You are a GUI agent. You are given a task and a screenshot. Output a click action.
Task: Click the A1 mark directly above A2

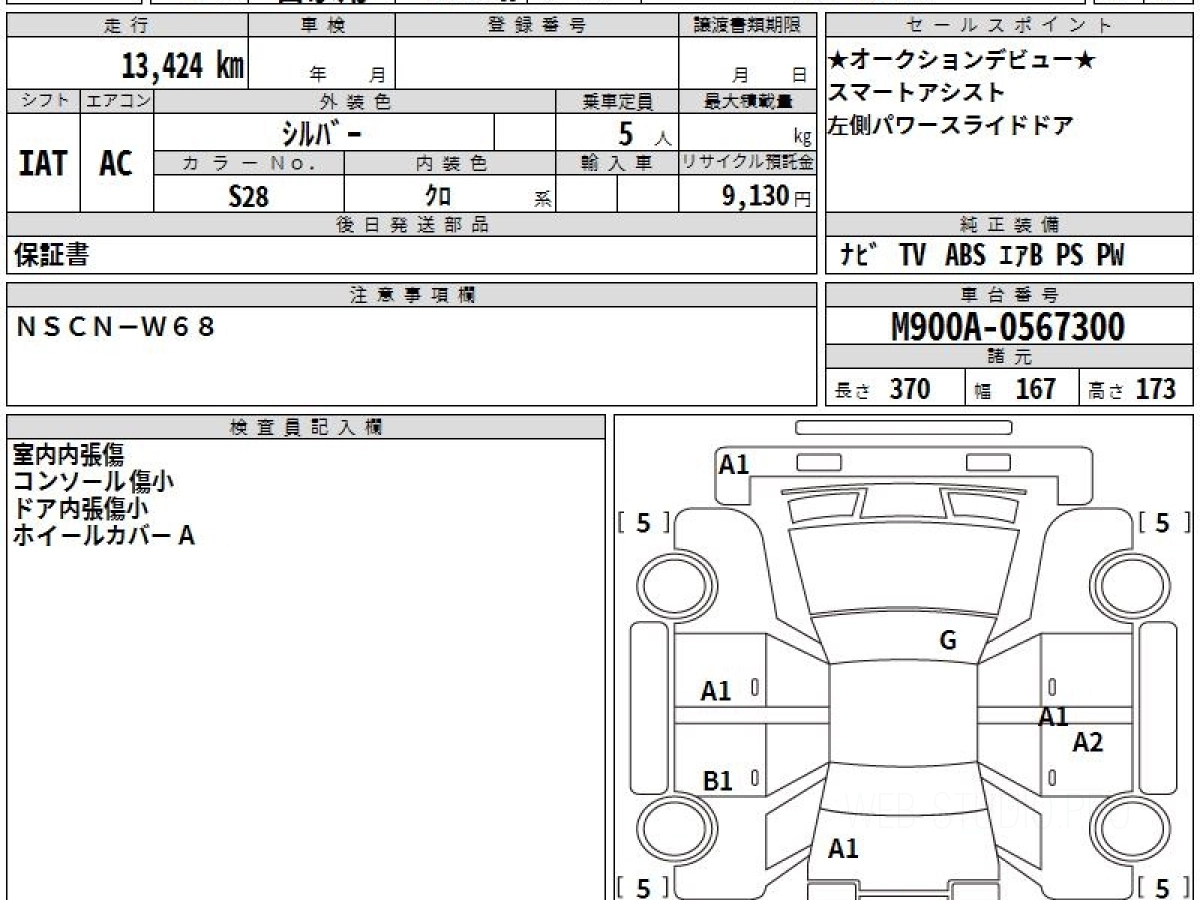pos(1053,716)
